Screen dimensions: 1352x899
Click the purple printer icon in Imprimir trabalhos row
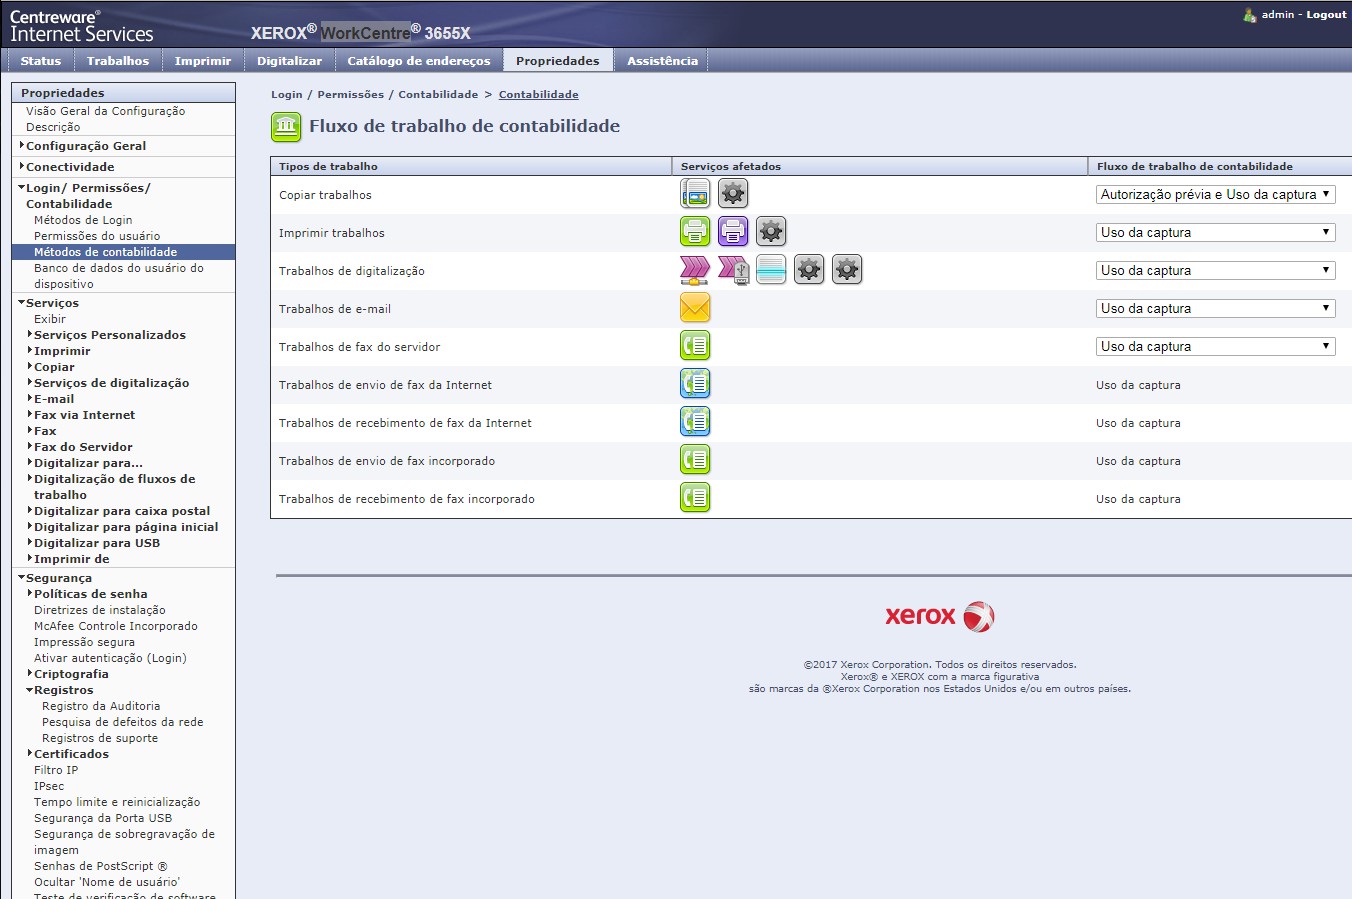[733, 232]
